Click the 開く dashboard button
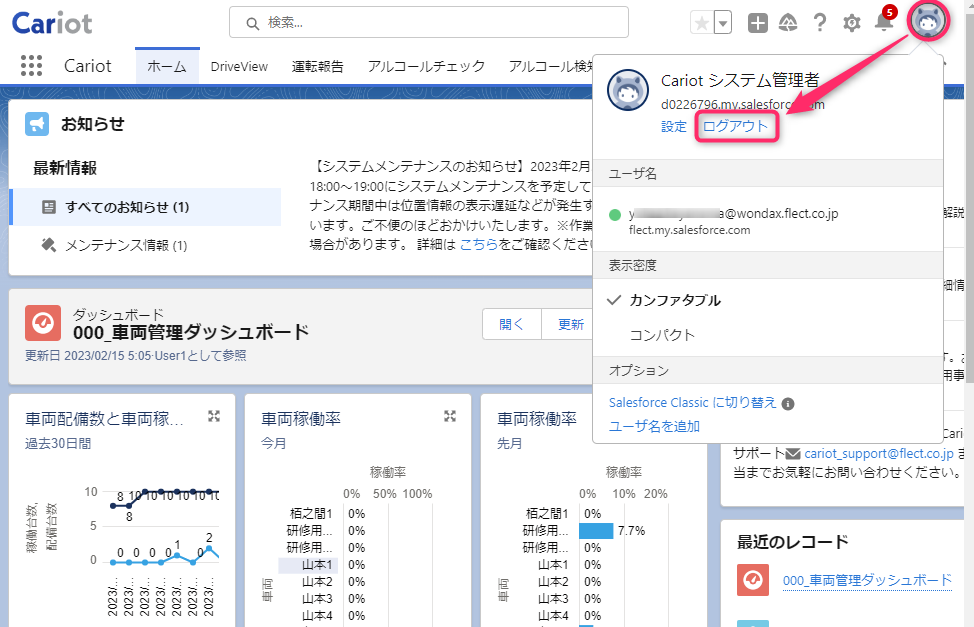Screen dimensions: 974x627 511,324
